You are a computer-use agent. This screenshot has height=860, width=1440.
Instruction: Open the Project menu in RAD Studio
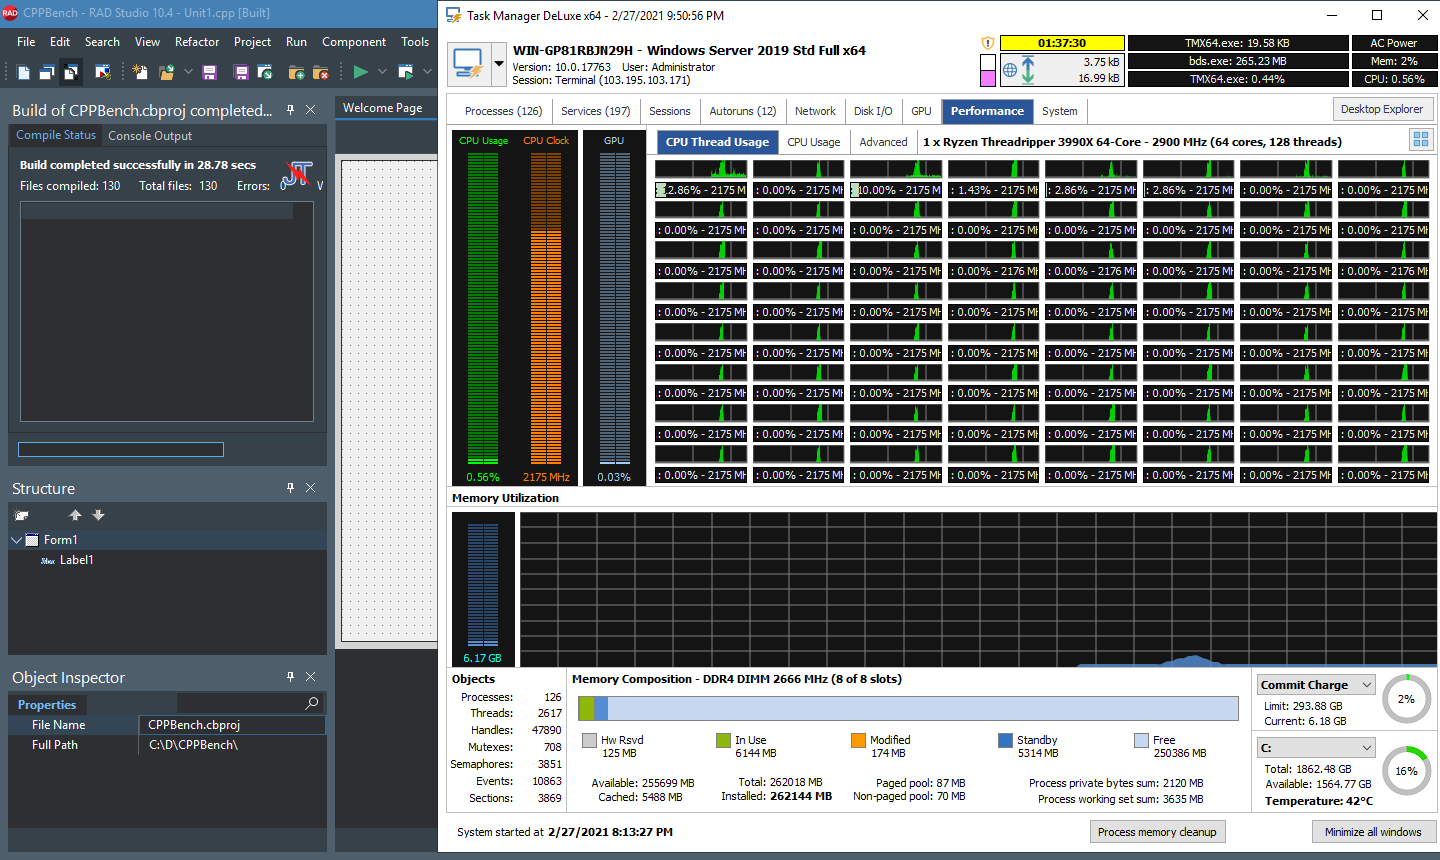(x=252, y=42)
